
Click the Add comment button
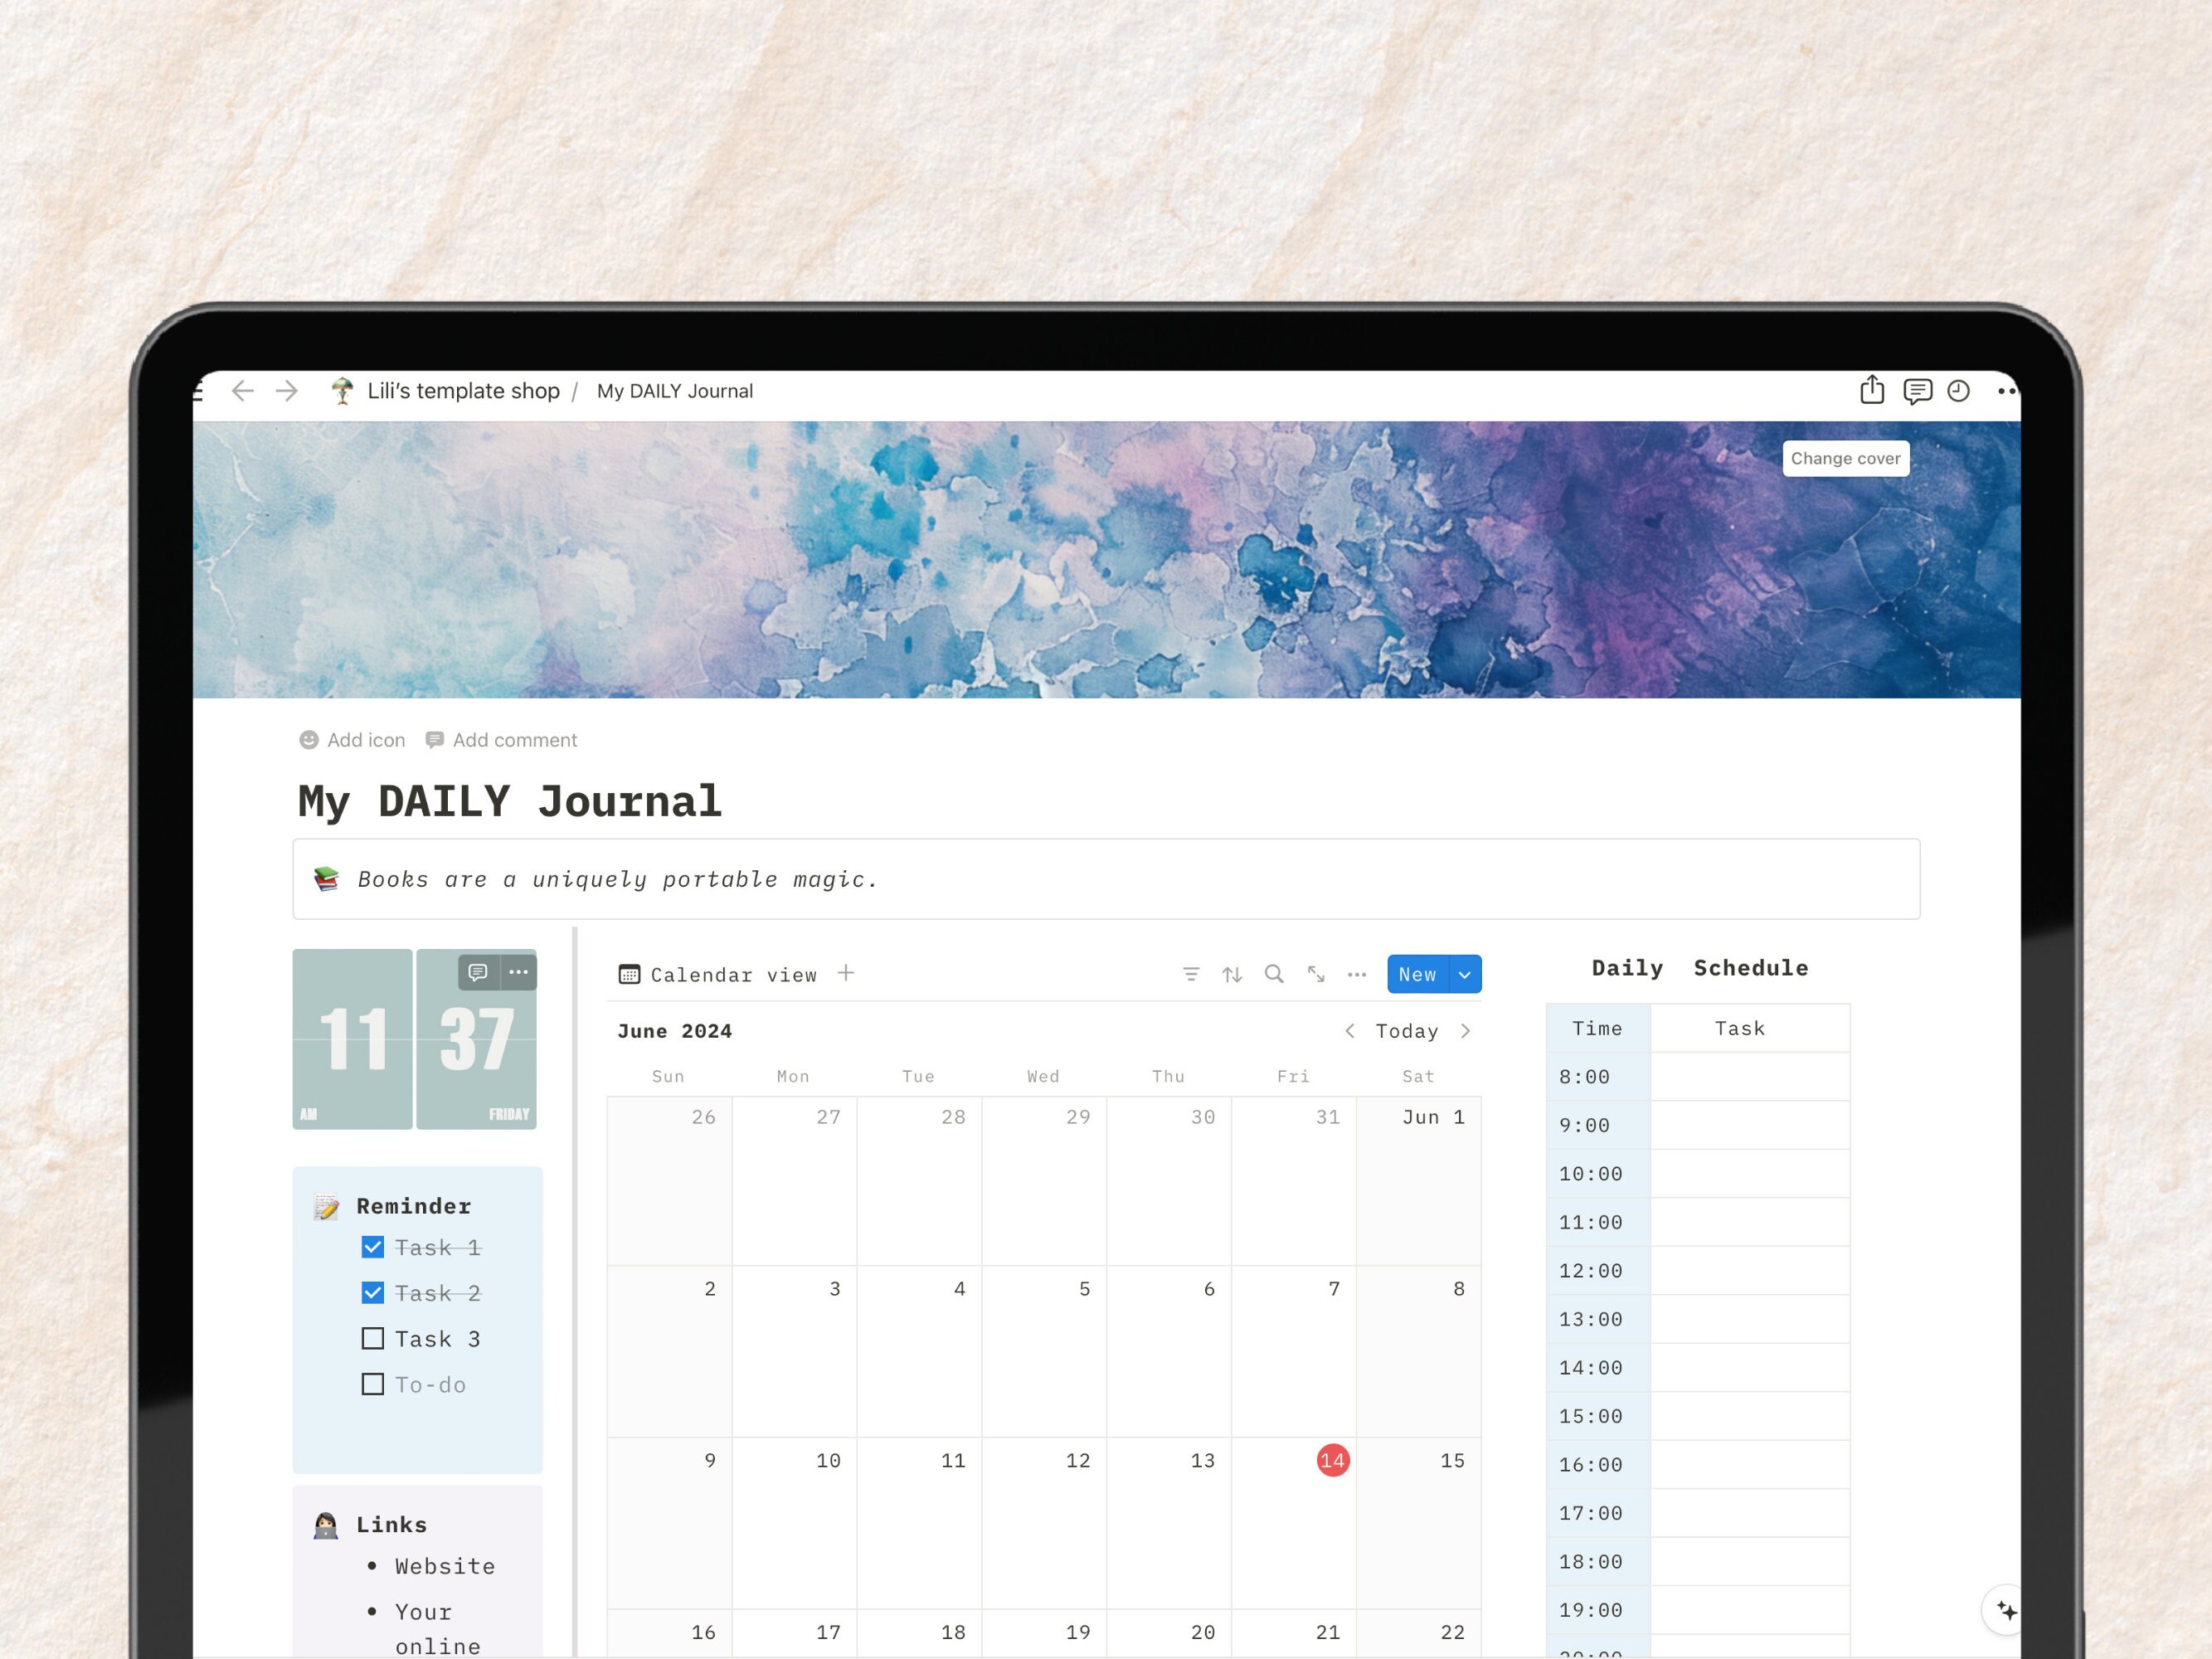502,740
